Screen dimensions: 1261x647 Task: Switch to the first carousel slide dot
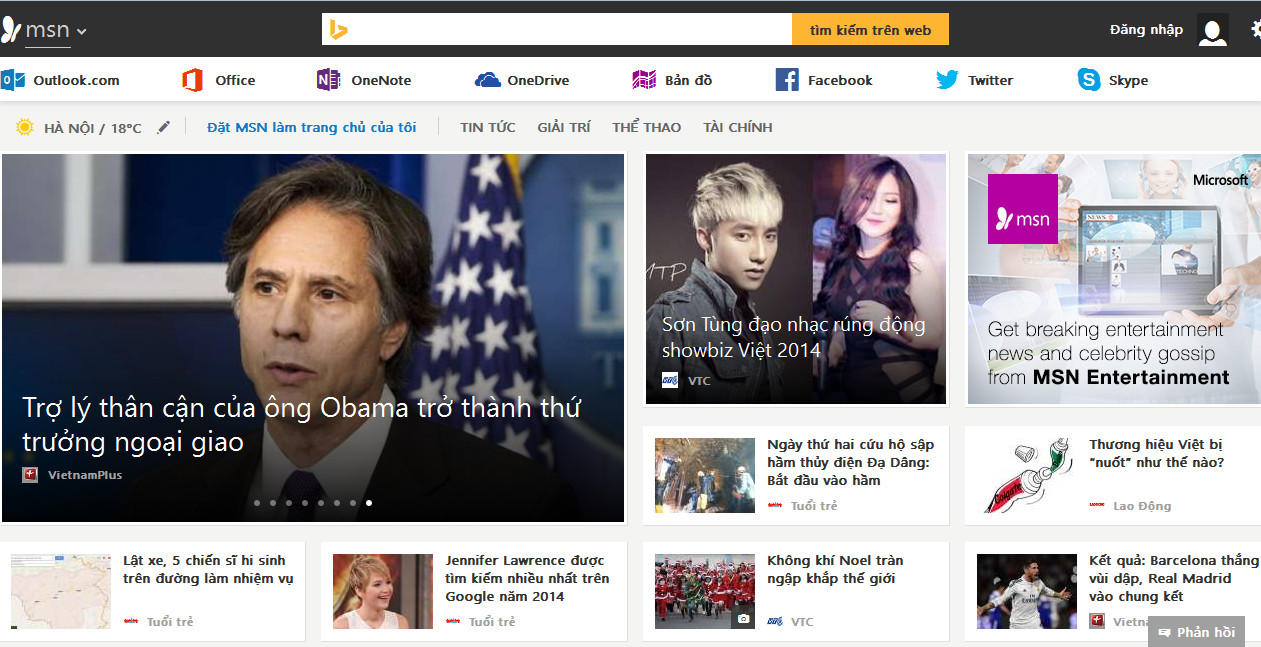point(257,503)
